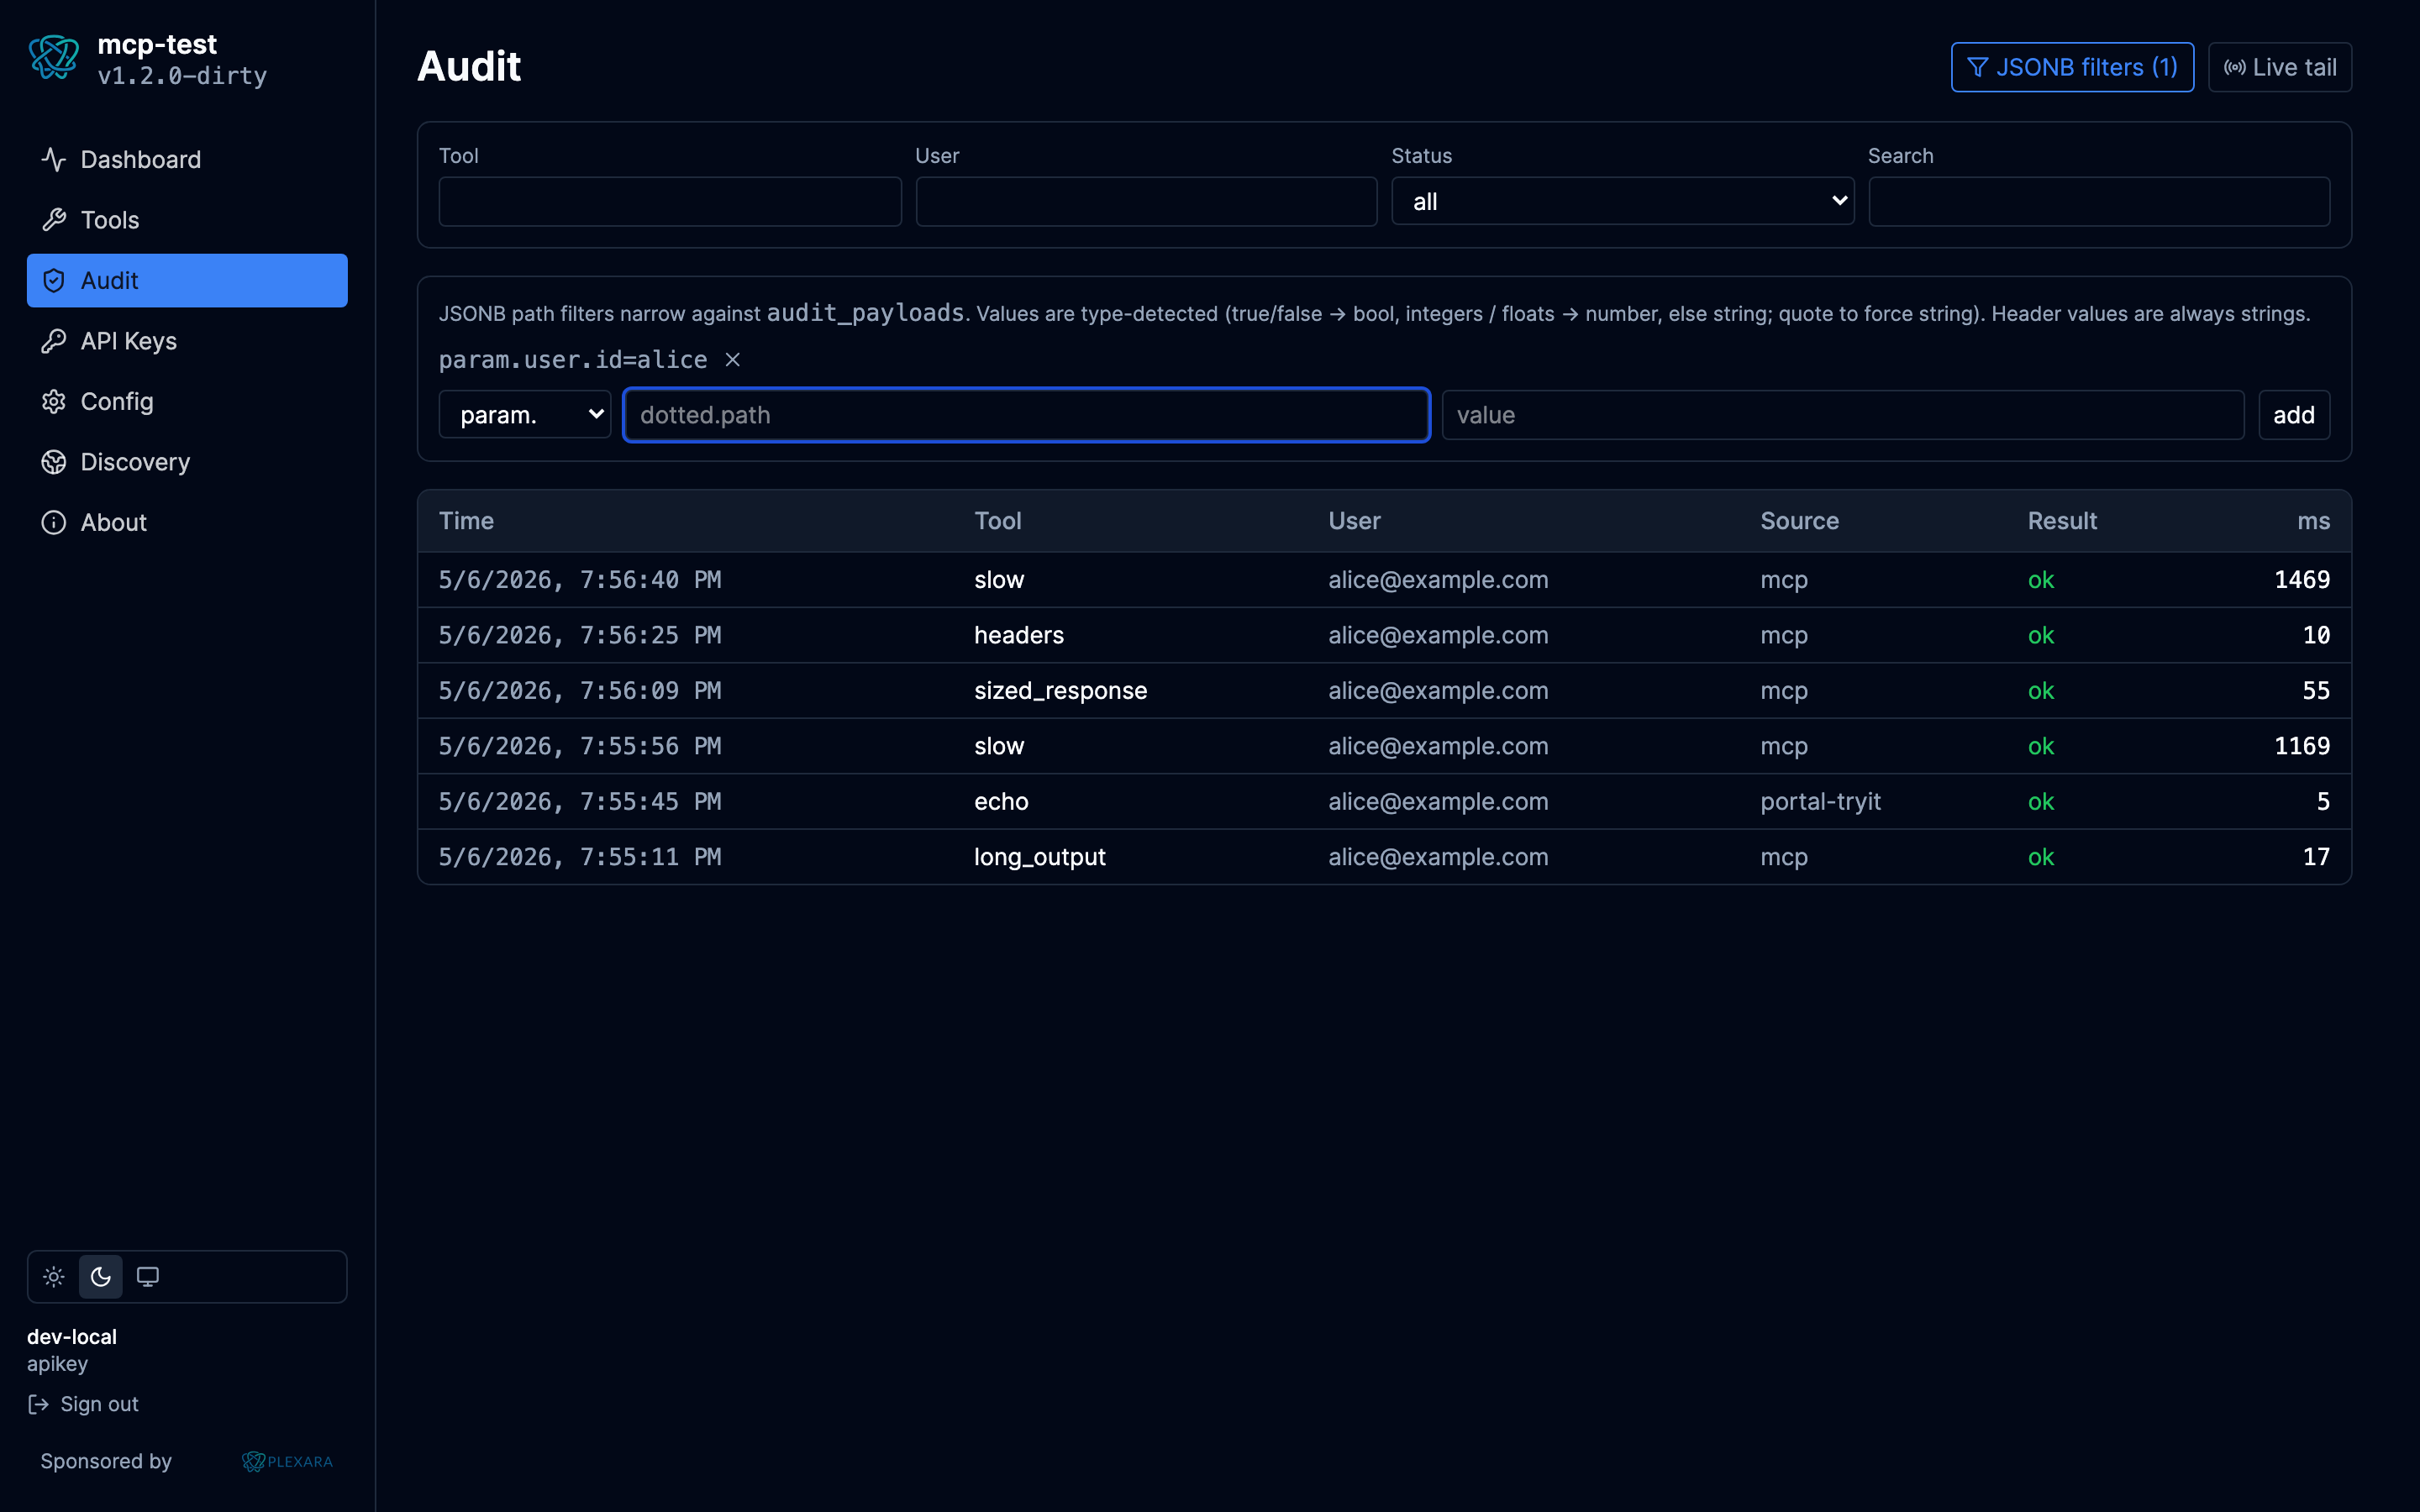Remove the param.user.id=alice filter
This screenshot has height=1512, width=2420.
point(733,360)
